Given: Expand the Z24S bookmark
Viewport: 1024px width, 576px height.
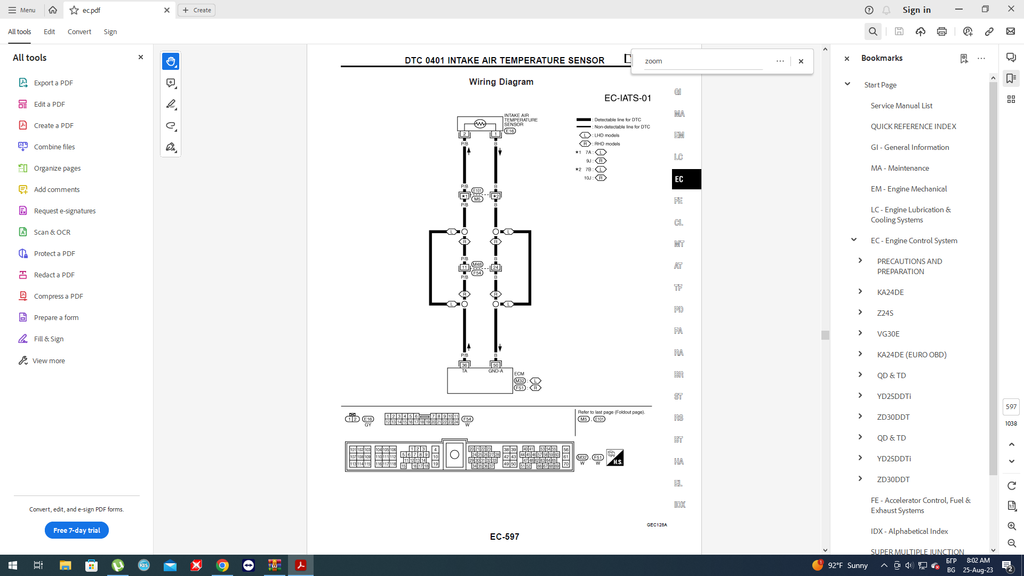Looking at the screenshot, I should click(860, 313).
